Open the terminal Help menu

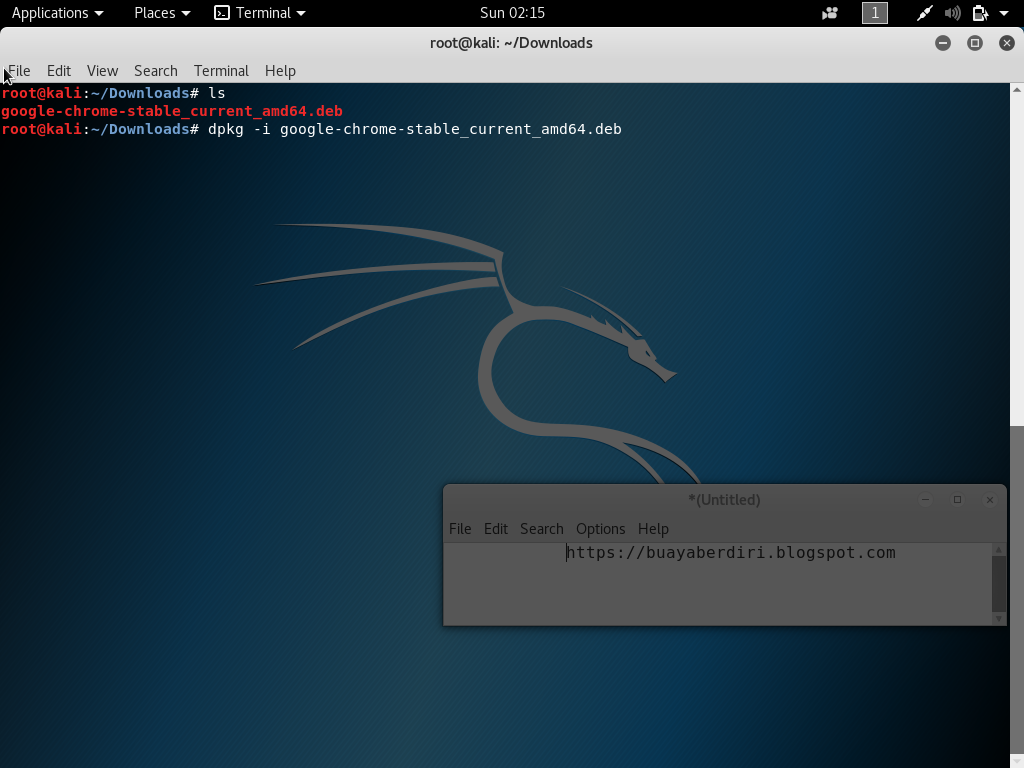(280, 71)
